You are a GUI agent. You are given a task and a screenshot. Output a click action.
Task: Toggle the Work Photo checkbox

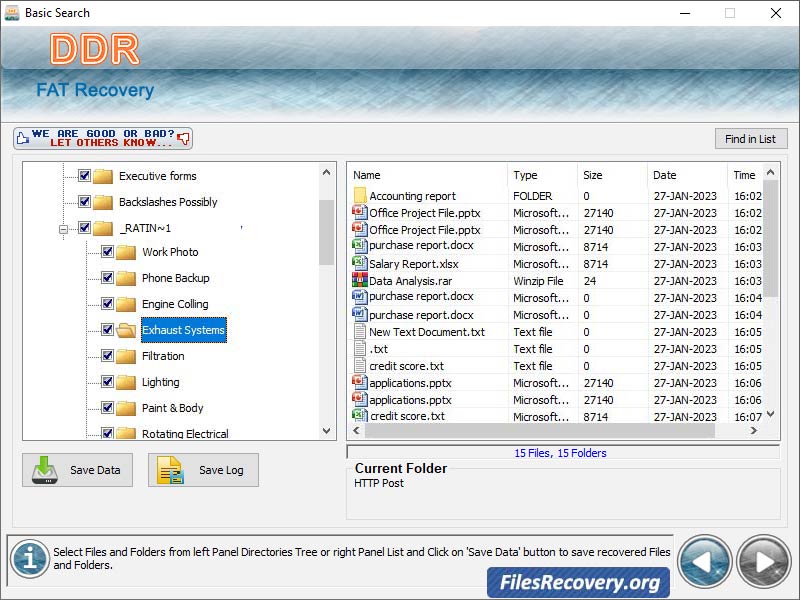click(107, 252)
